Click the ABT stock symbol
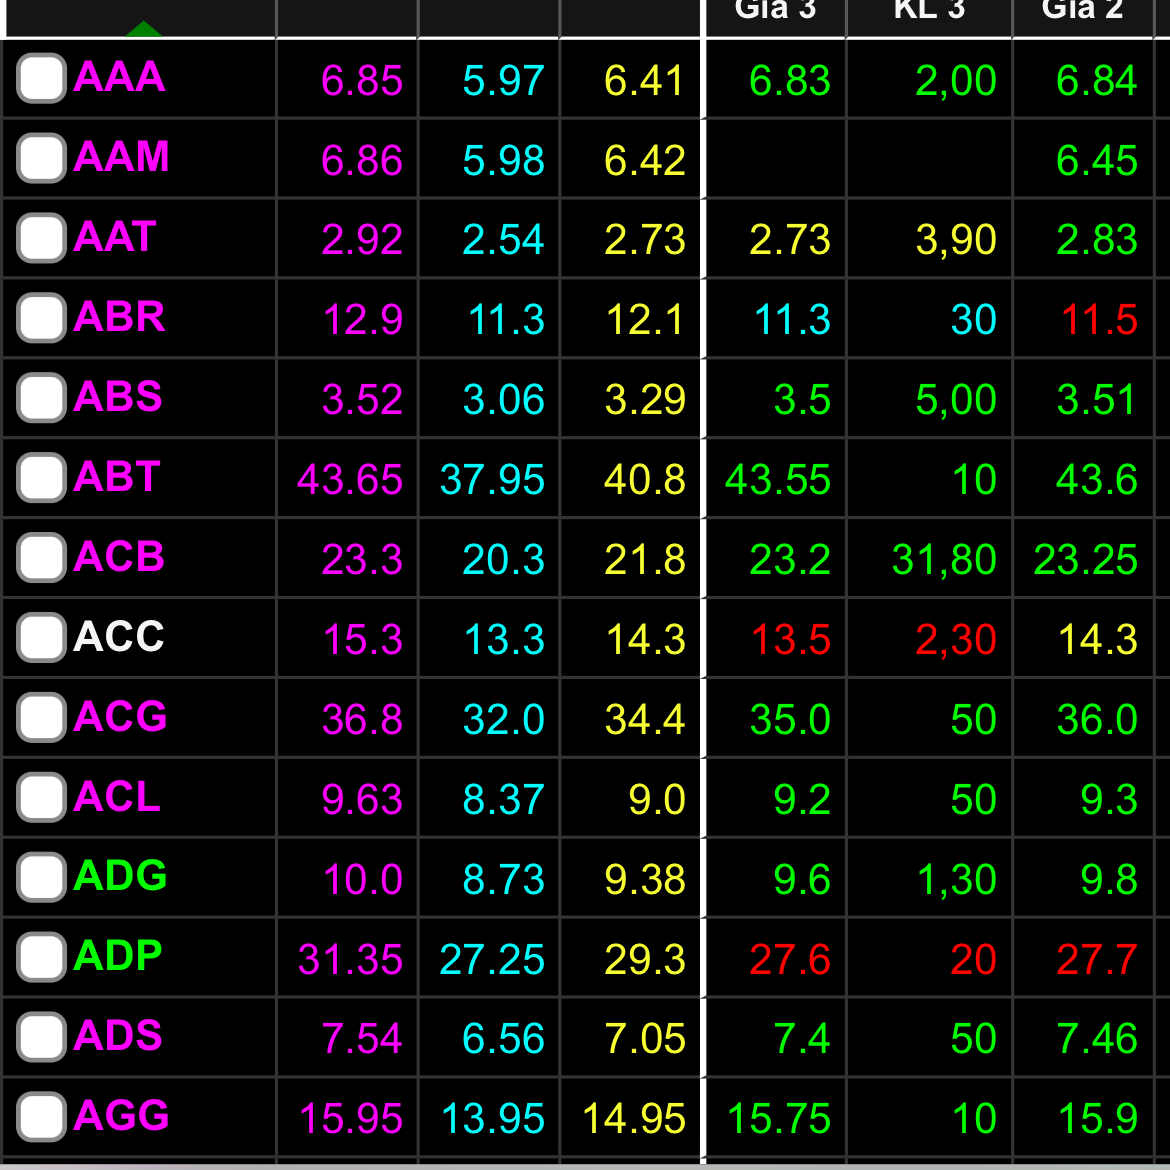The height and width of the screenshot is (1170, 1170). coord(117,478)
